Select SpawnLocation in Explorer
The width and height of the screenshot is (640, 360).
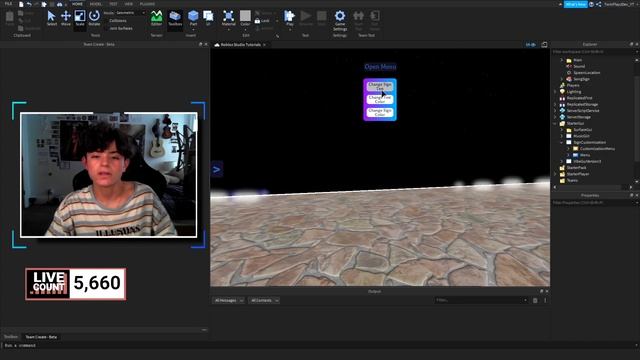[587, 73]
